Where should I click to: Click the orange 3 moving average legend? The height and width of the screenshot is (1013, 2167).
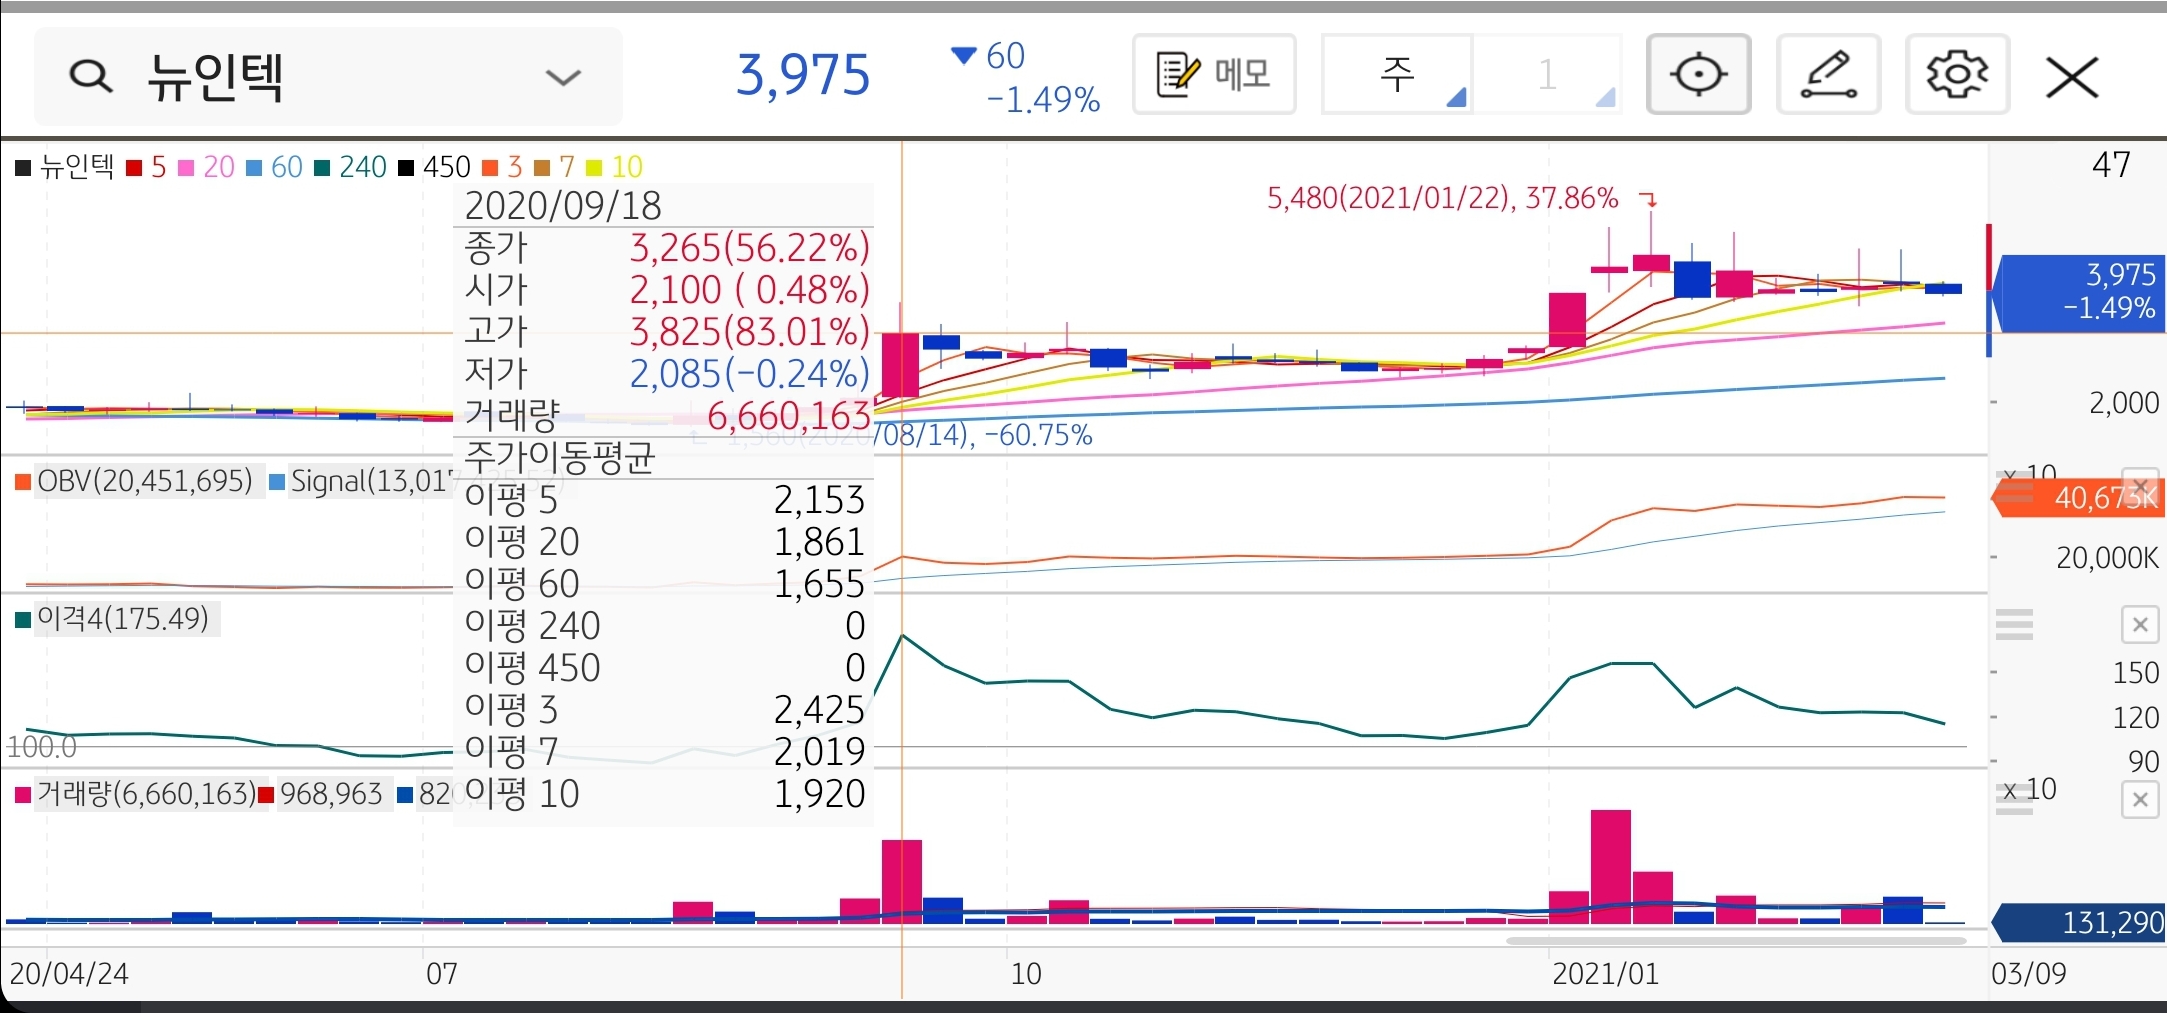click(503, 167)
